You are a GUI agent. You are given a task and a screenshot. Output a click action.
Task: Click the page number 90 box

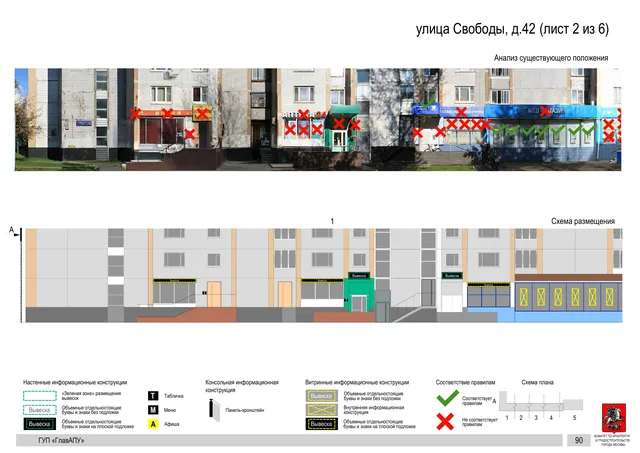tap(578, 440)
